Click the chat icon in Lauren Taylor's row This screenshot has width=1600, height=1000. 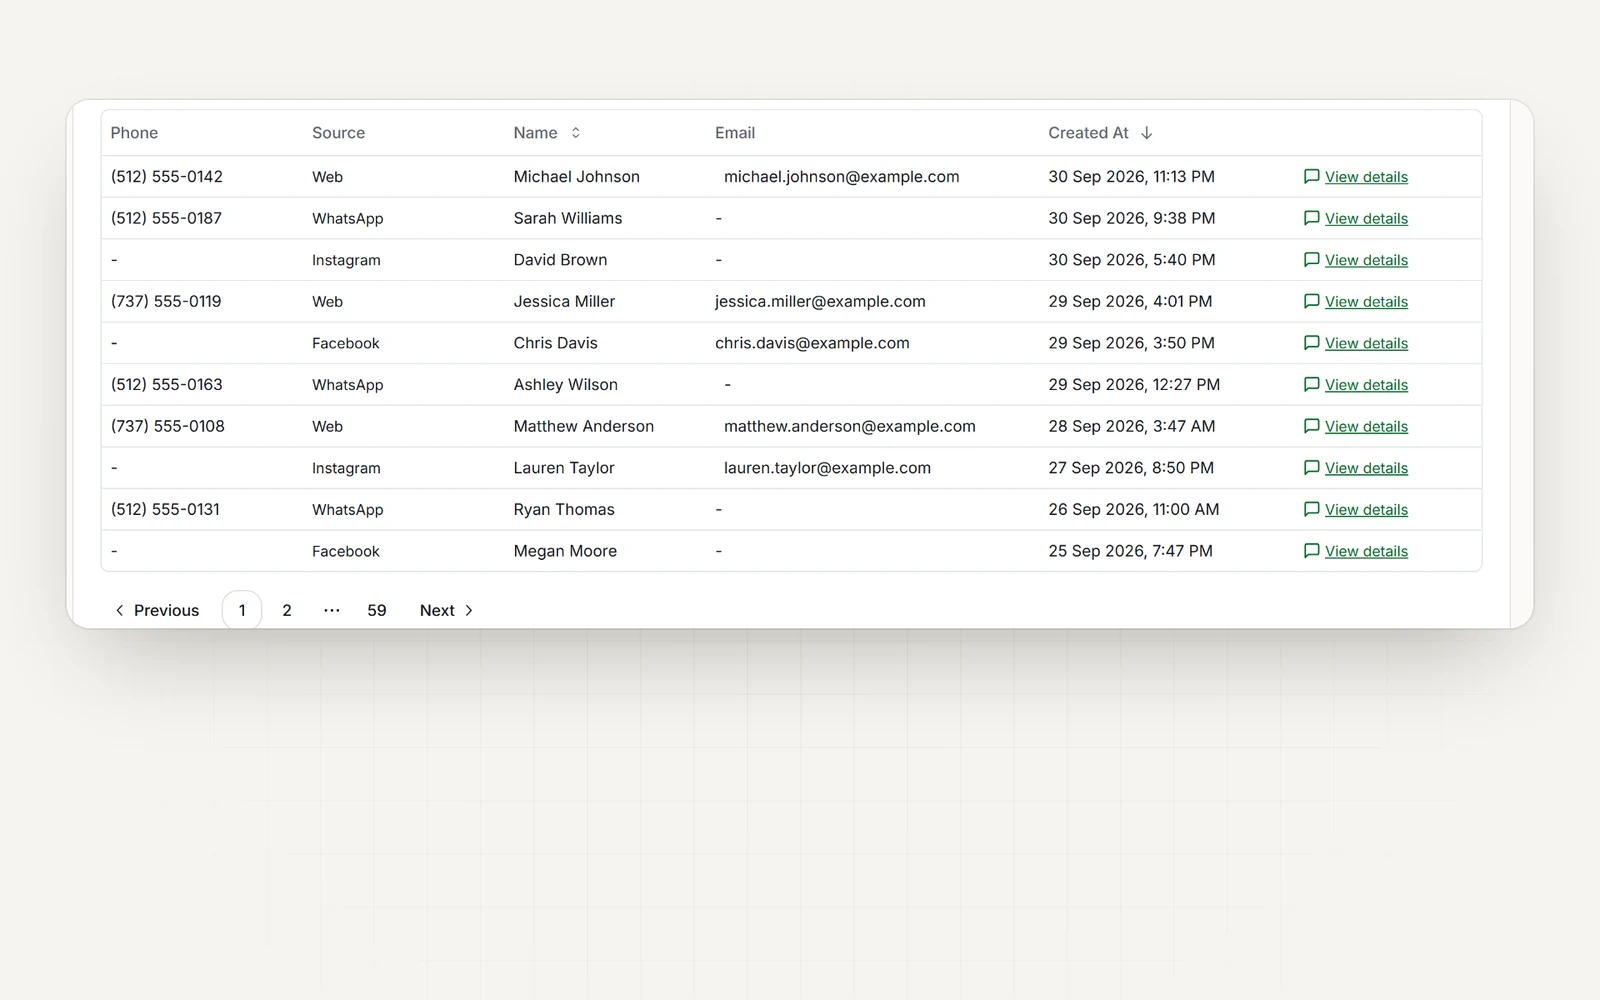coord(1311,468)
